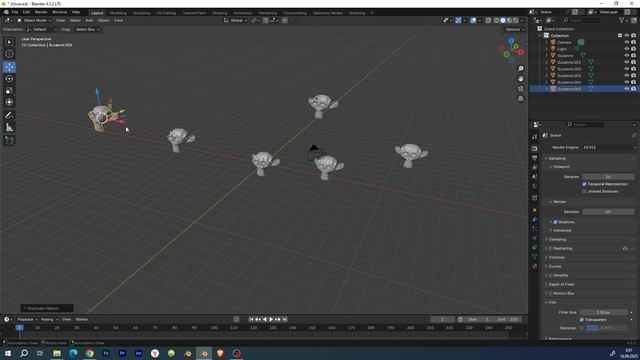
Task: Enable the Motion Blur checkbox
Action: tap(551, 293)
